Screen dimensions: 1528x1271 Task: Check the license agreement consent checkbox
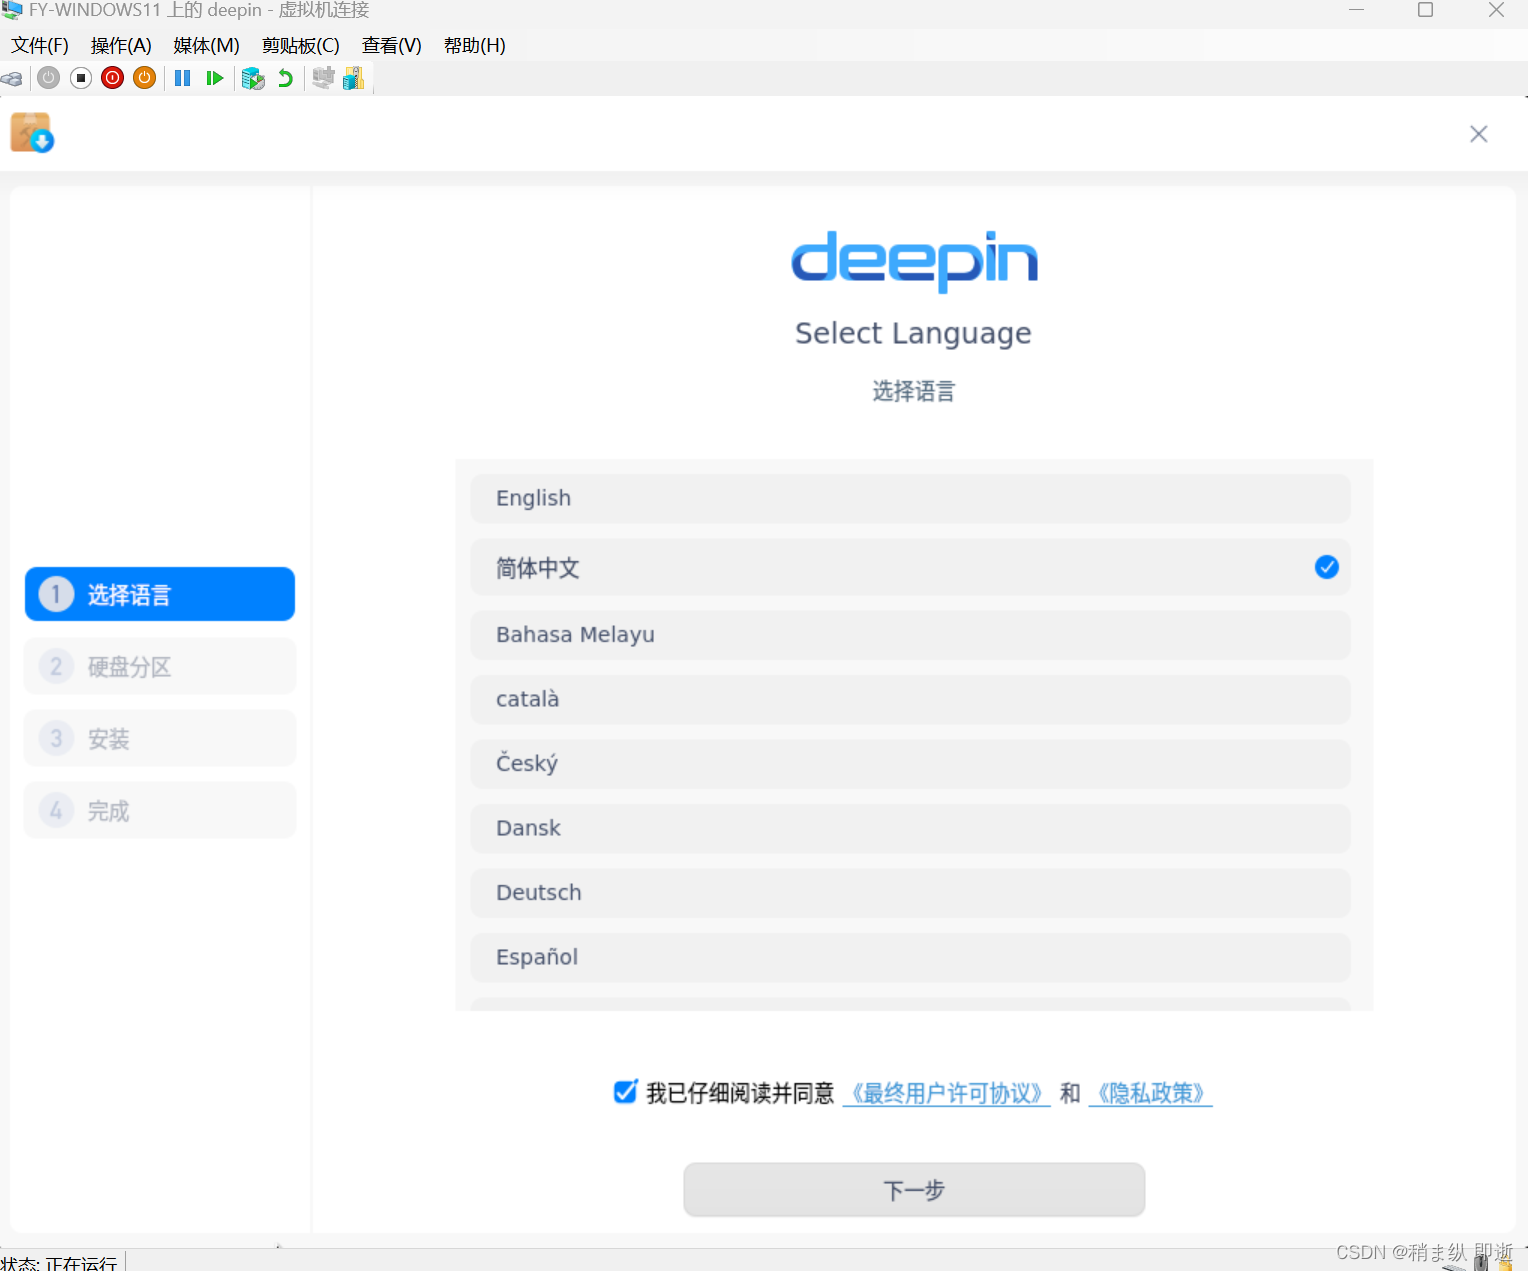[624, 1092]
